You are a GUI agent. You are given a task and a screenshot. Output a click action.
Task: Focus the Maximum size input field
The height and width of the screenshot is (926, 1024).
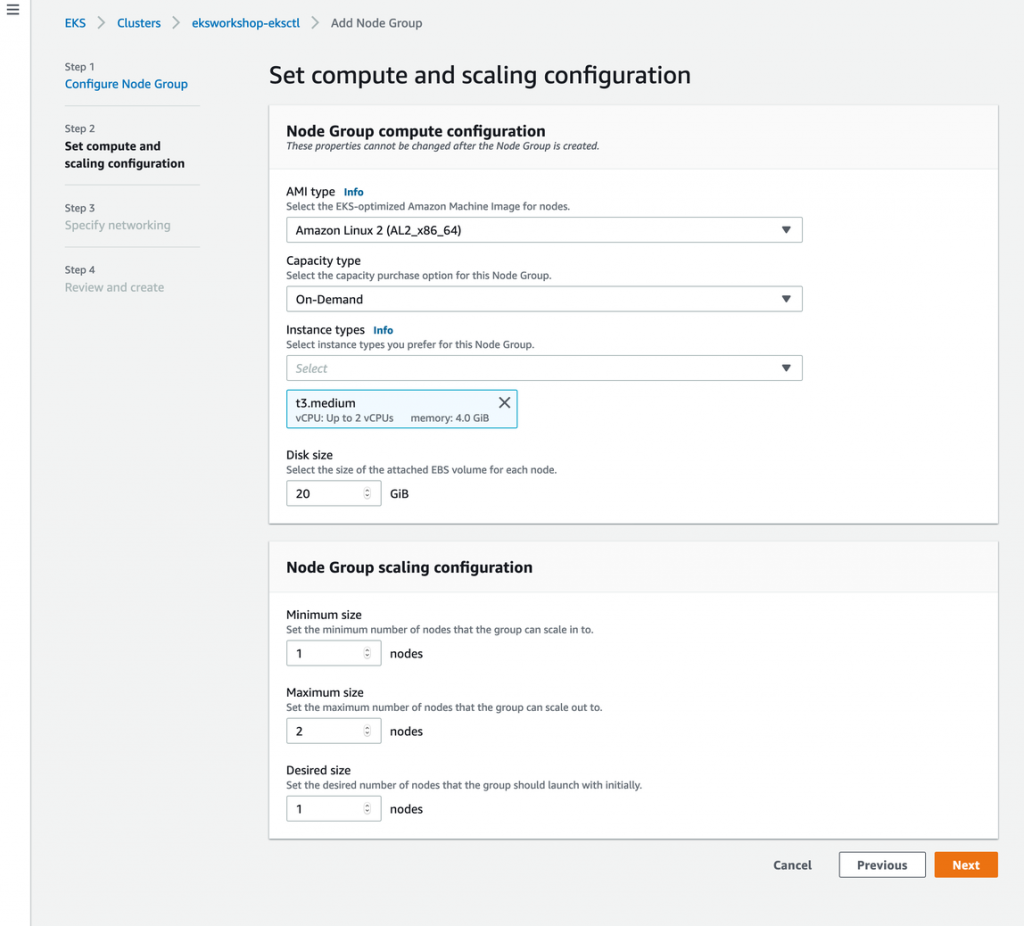tap(323, 731)
